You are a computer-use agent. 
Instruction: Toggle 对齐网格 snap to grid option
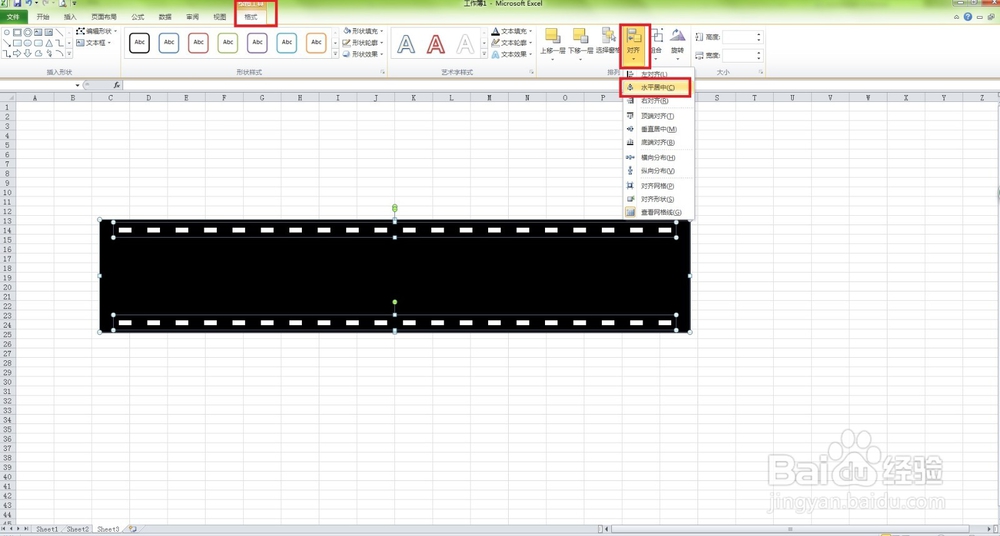[658, 186]
